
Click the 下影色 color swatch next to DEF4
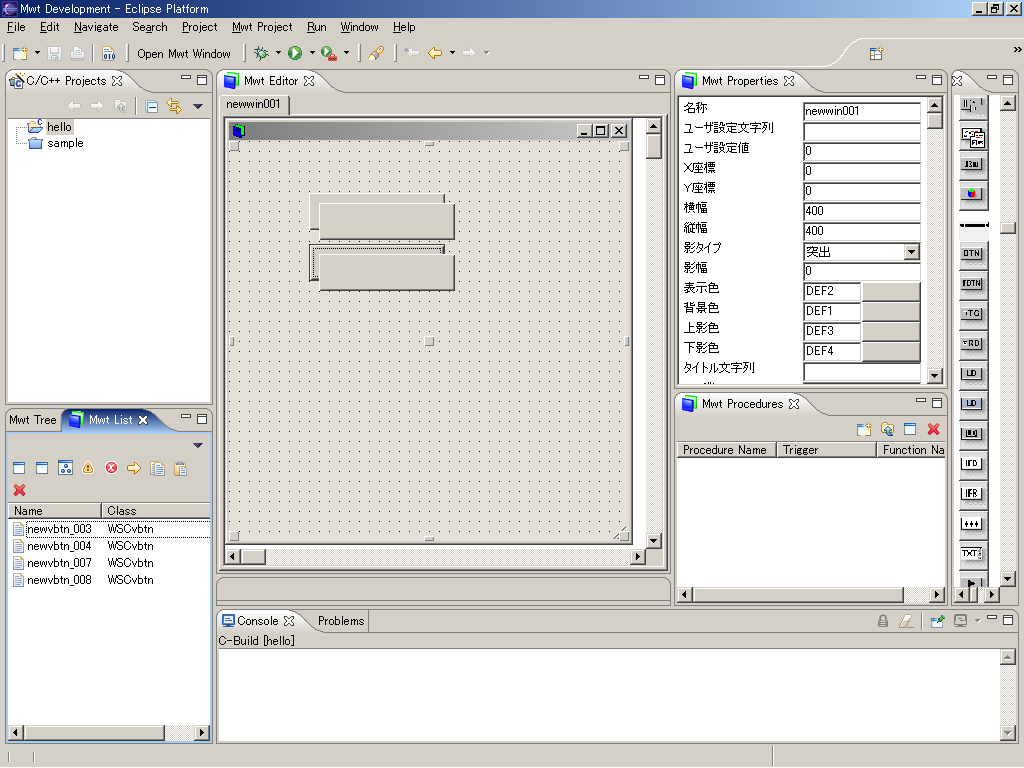(x=891, y=351)
